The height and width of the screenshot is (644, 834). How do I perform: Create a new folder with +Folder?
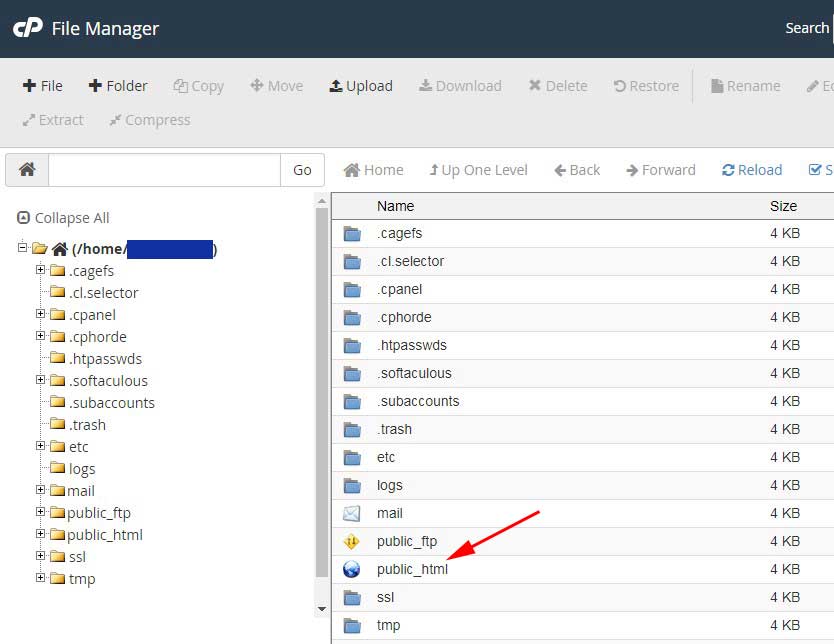tap(118, 86)
